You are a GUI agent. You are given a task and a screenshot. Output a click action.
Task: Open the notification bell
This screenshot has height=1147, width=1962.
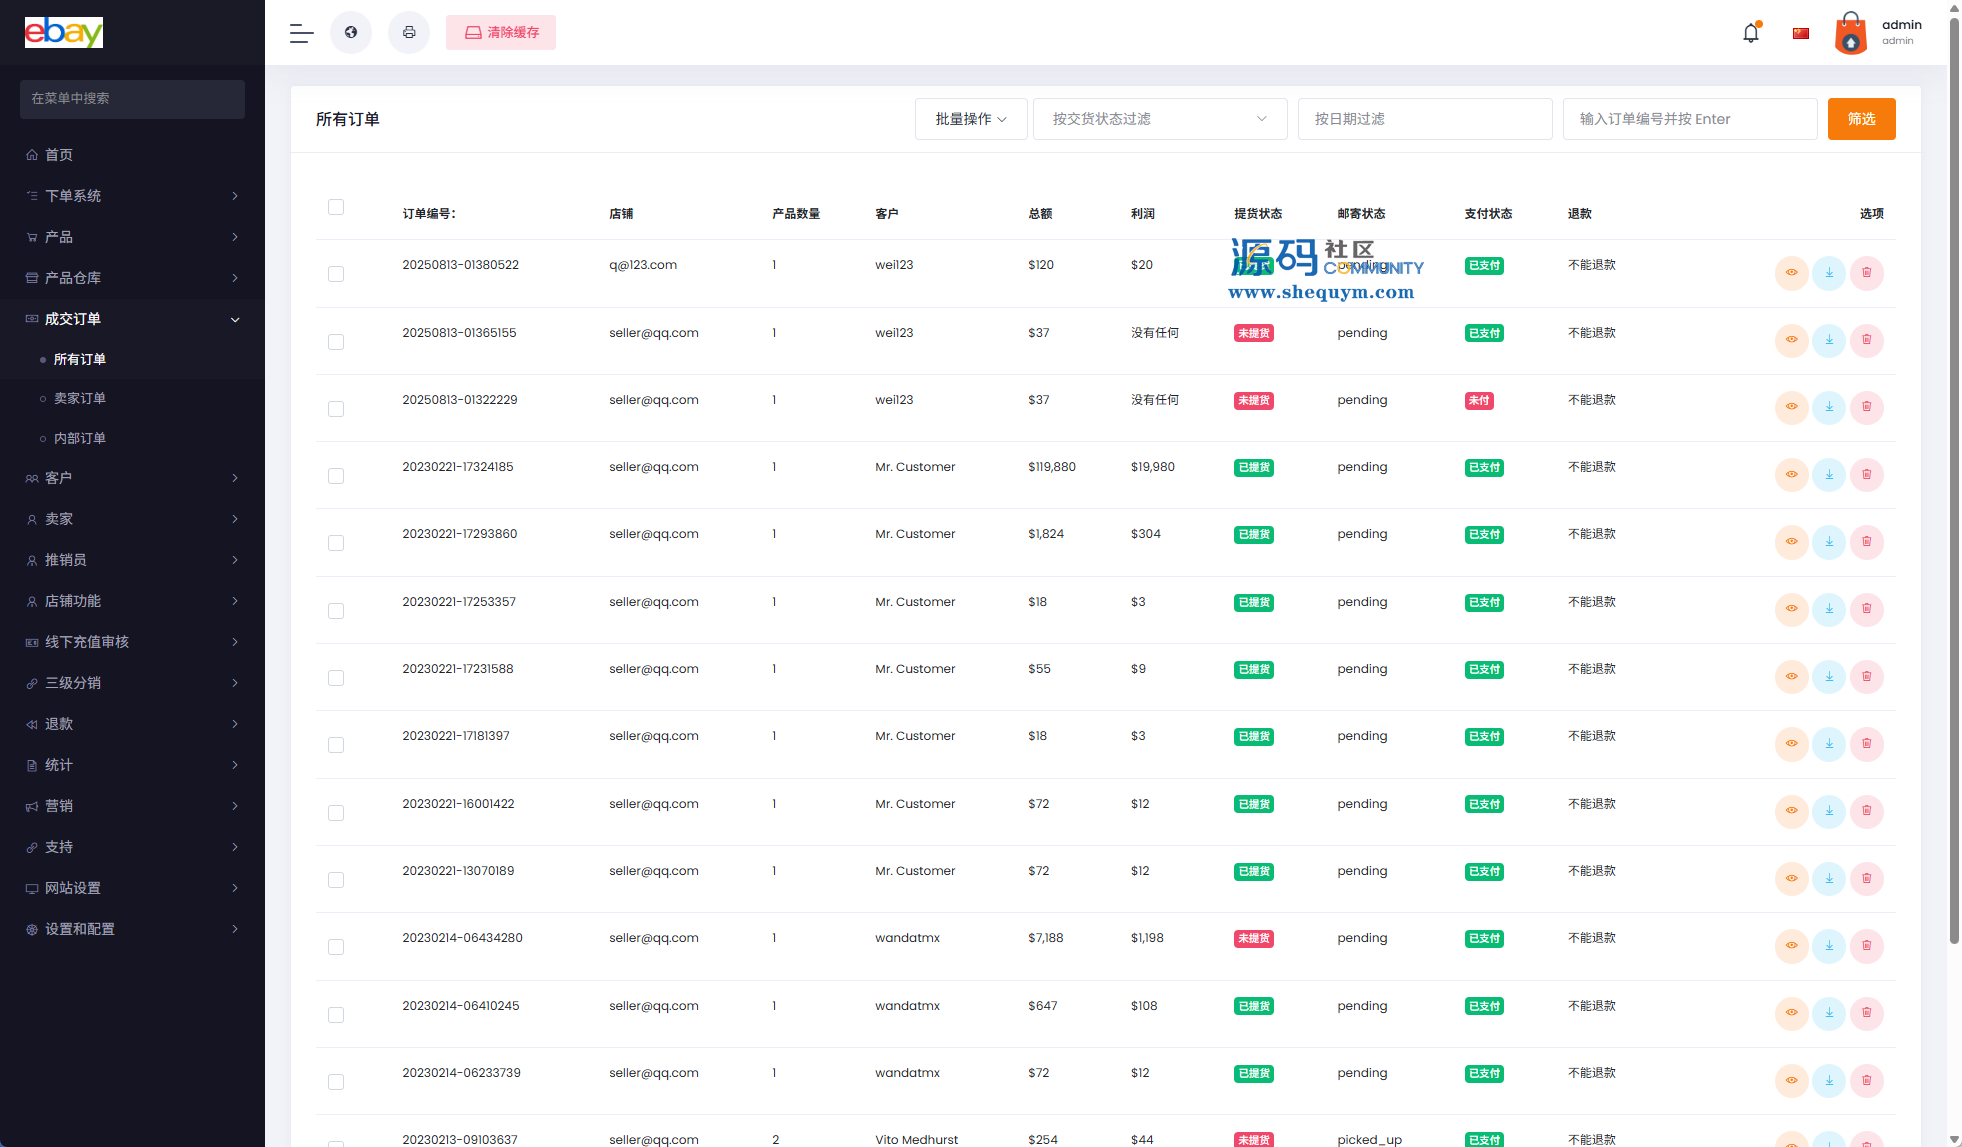[1751, 33]
